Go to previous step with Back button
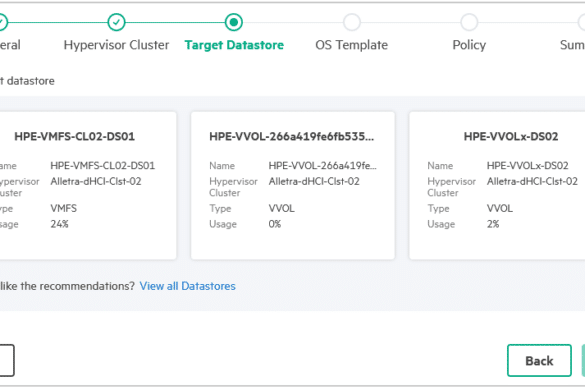Viewport: 585px width, 390px height. tap(539, 361)
